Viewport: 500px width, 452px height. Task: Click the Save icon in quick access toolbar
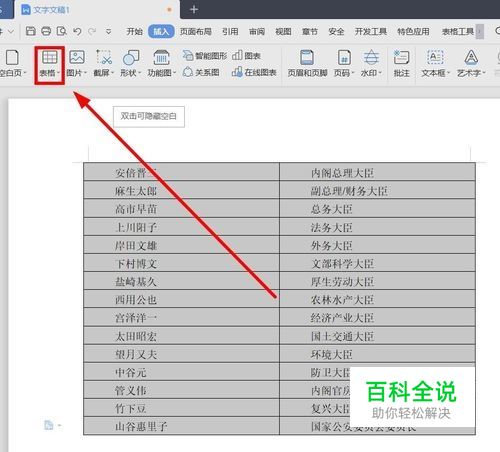pos(31,31)
